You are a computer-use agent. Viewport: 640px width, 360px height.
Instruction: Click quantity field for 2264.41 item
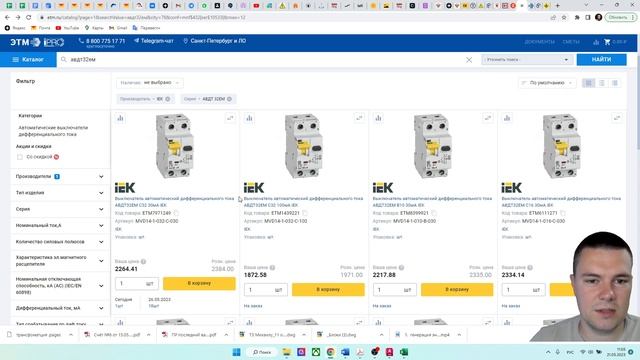(137, 283)
